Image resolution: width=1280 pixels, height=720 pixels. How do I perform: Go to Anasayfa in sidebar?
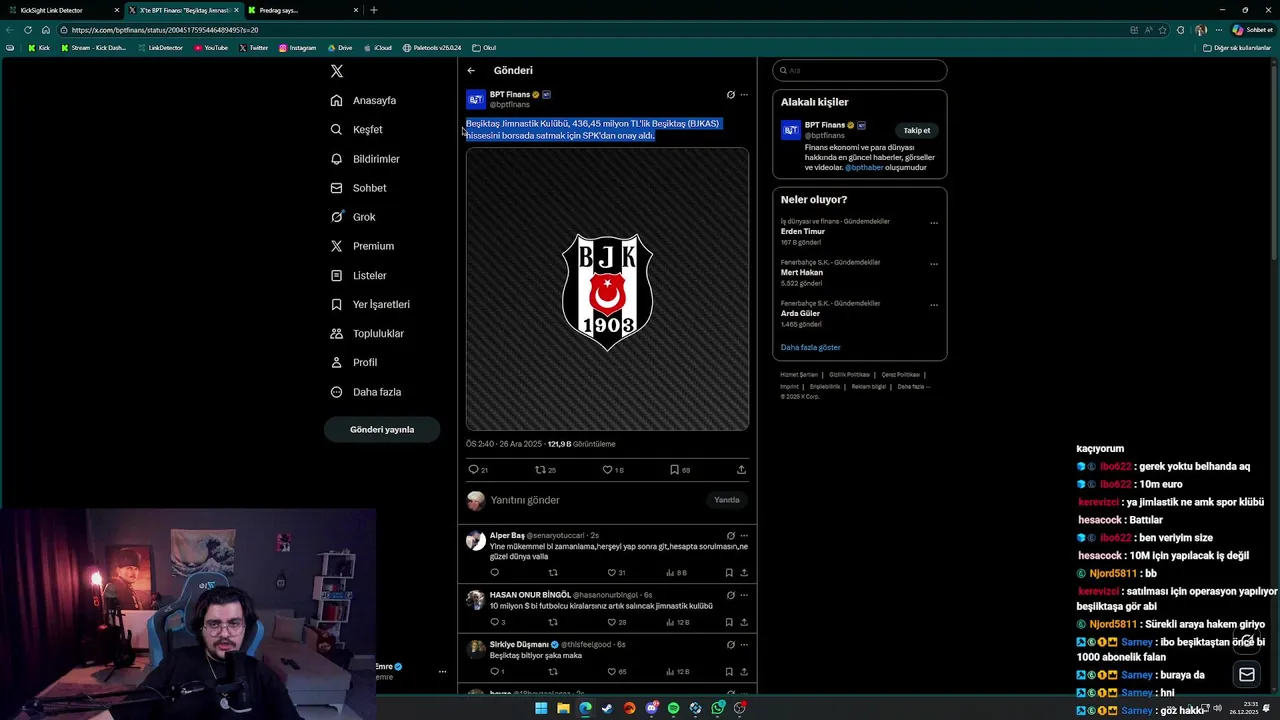click(364, 101)
